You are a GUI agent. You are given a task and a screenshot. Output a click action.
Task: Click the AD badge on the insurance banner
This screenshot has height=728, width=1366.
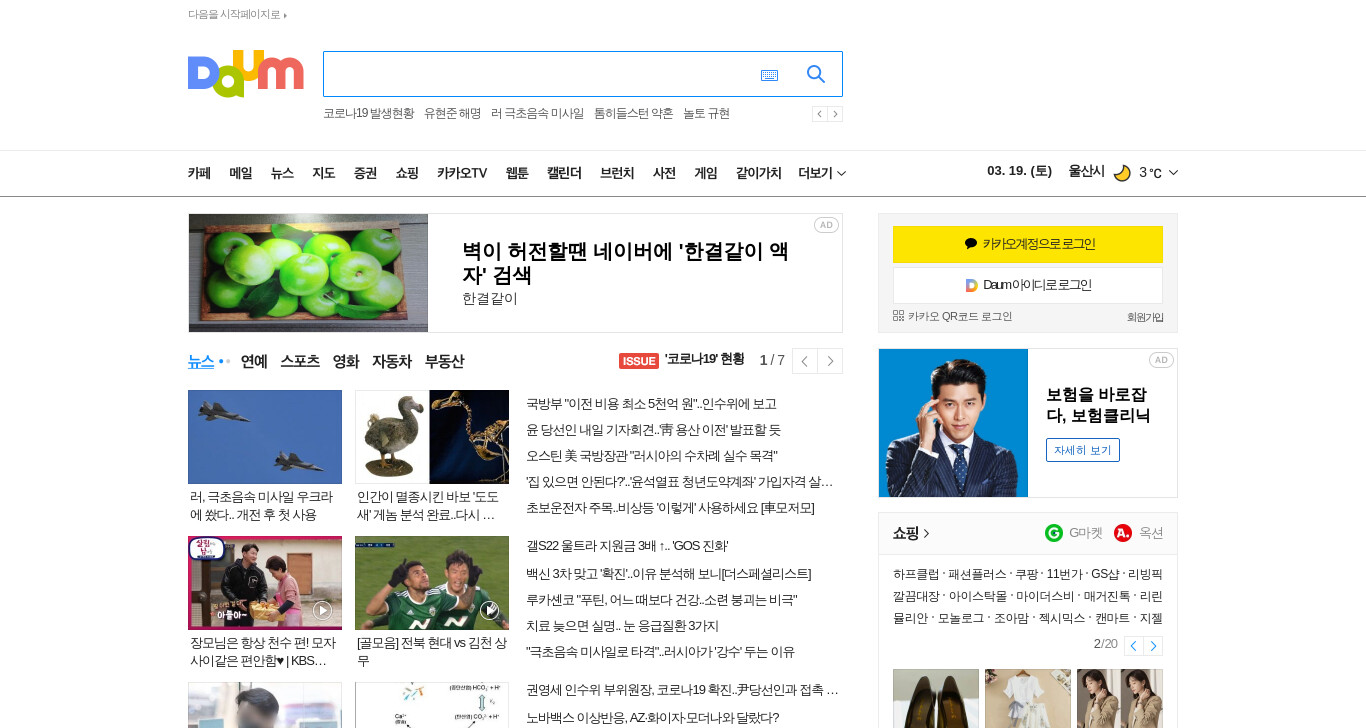[x=1161, y=360]
